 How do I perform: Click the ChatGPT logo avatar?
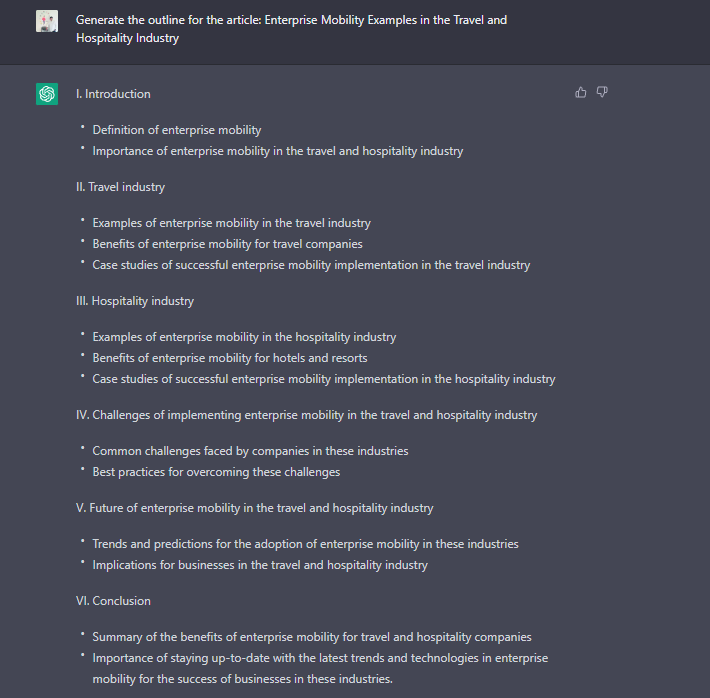click(x=47, y=94)
